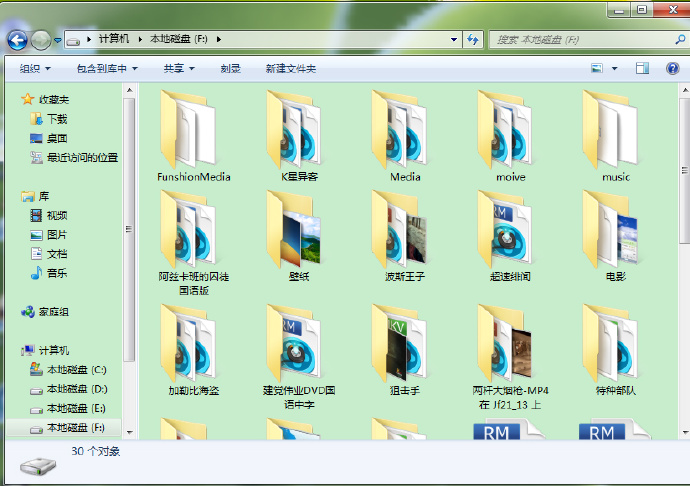Expand breadcrumb arrow after 计算机
Viewport: 690px width, 486px height.
pos(140,40)
